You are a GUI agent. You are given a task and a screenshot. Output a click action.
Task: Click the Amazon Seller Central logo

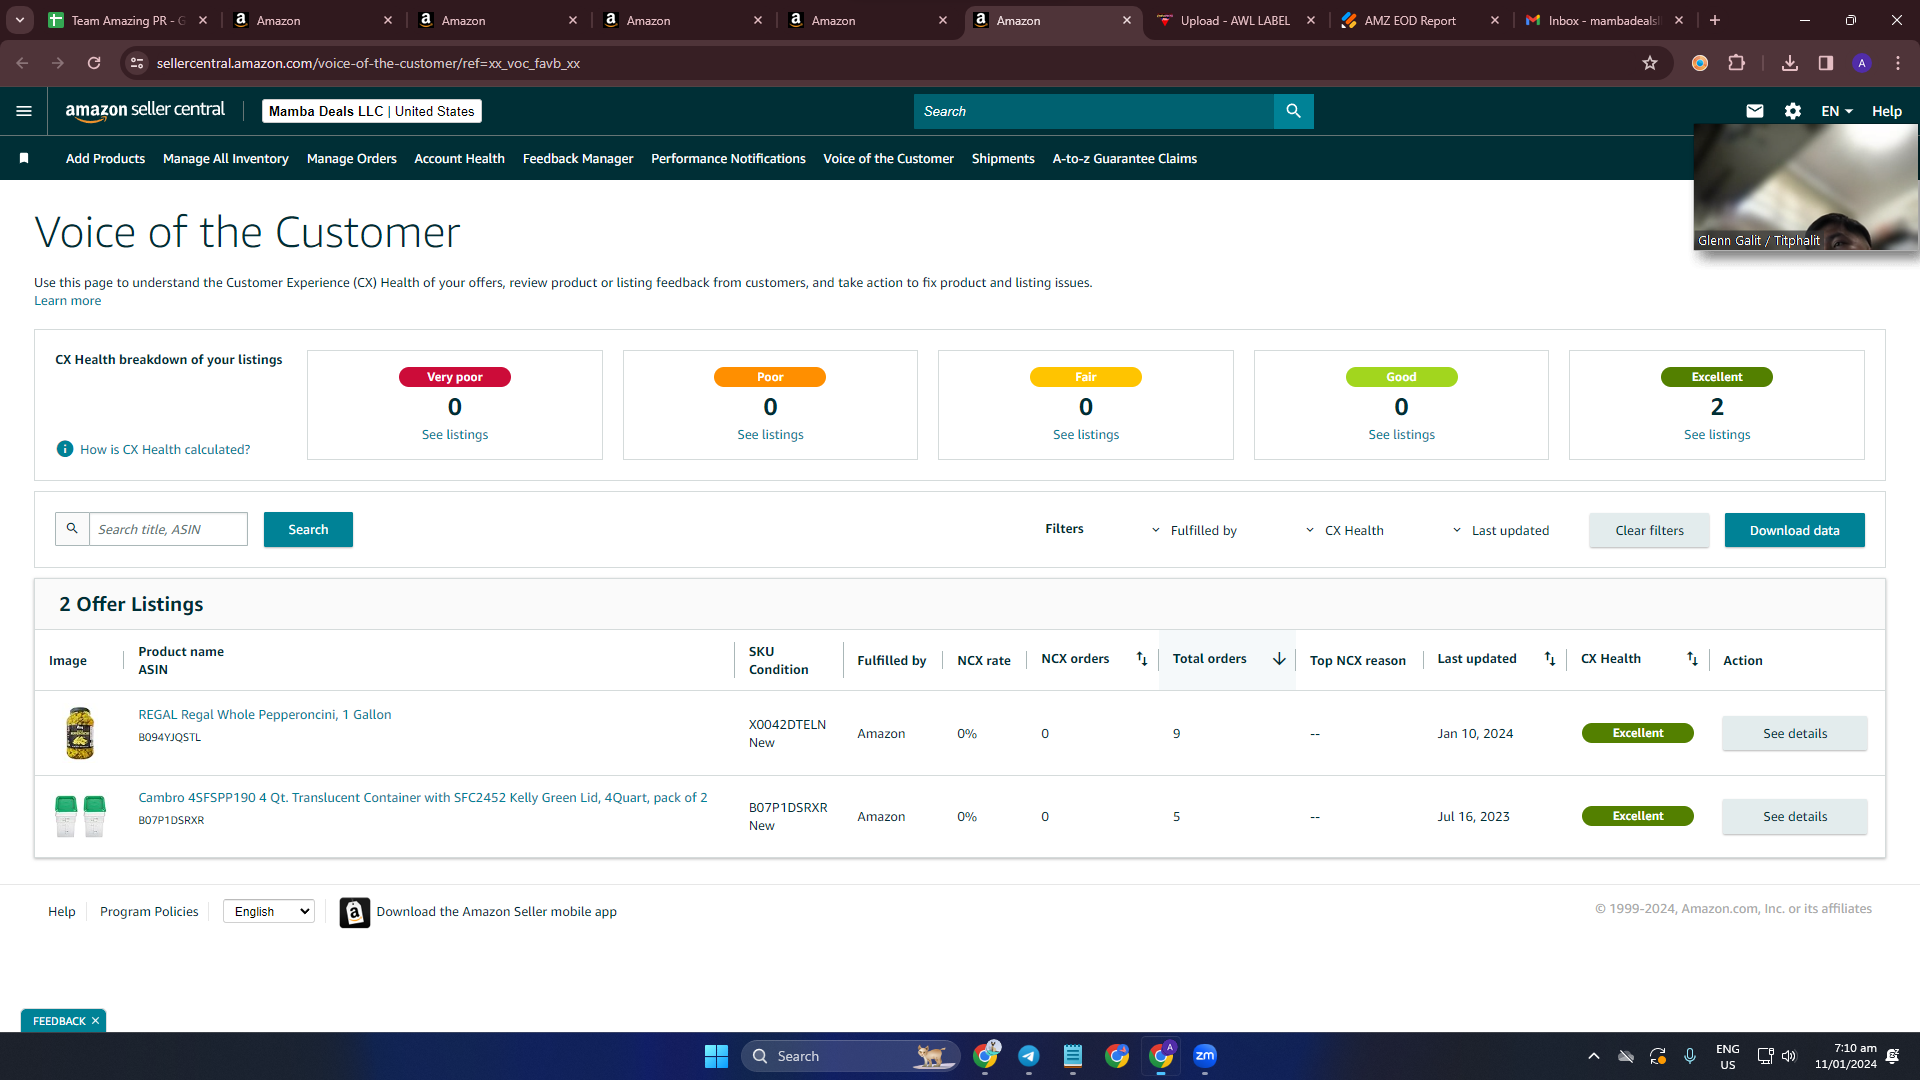(x=145, y=111)
